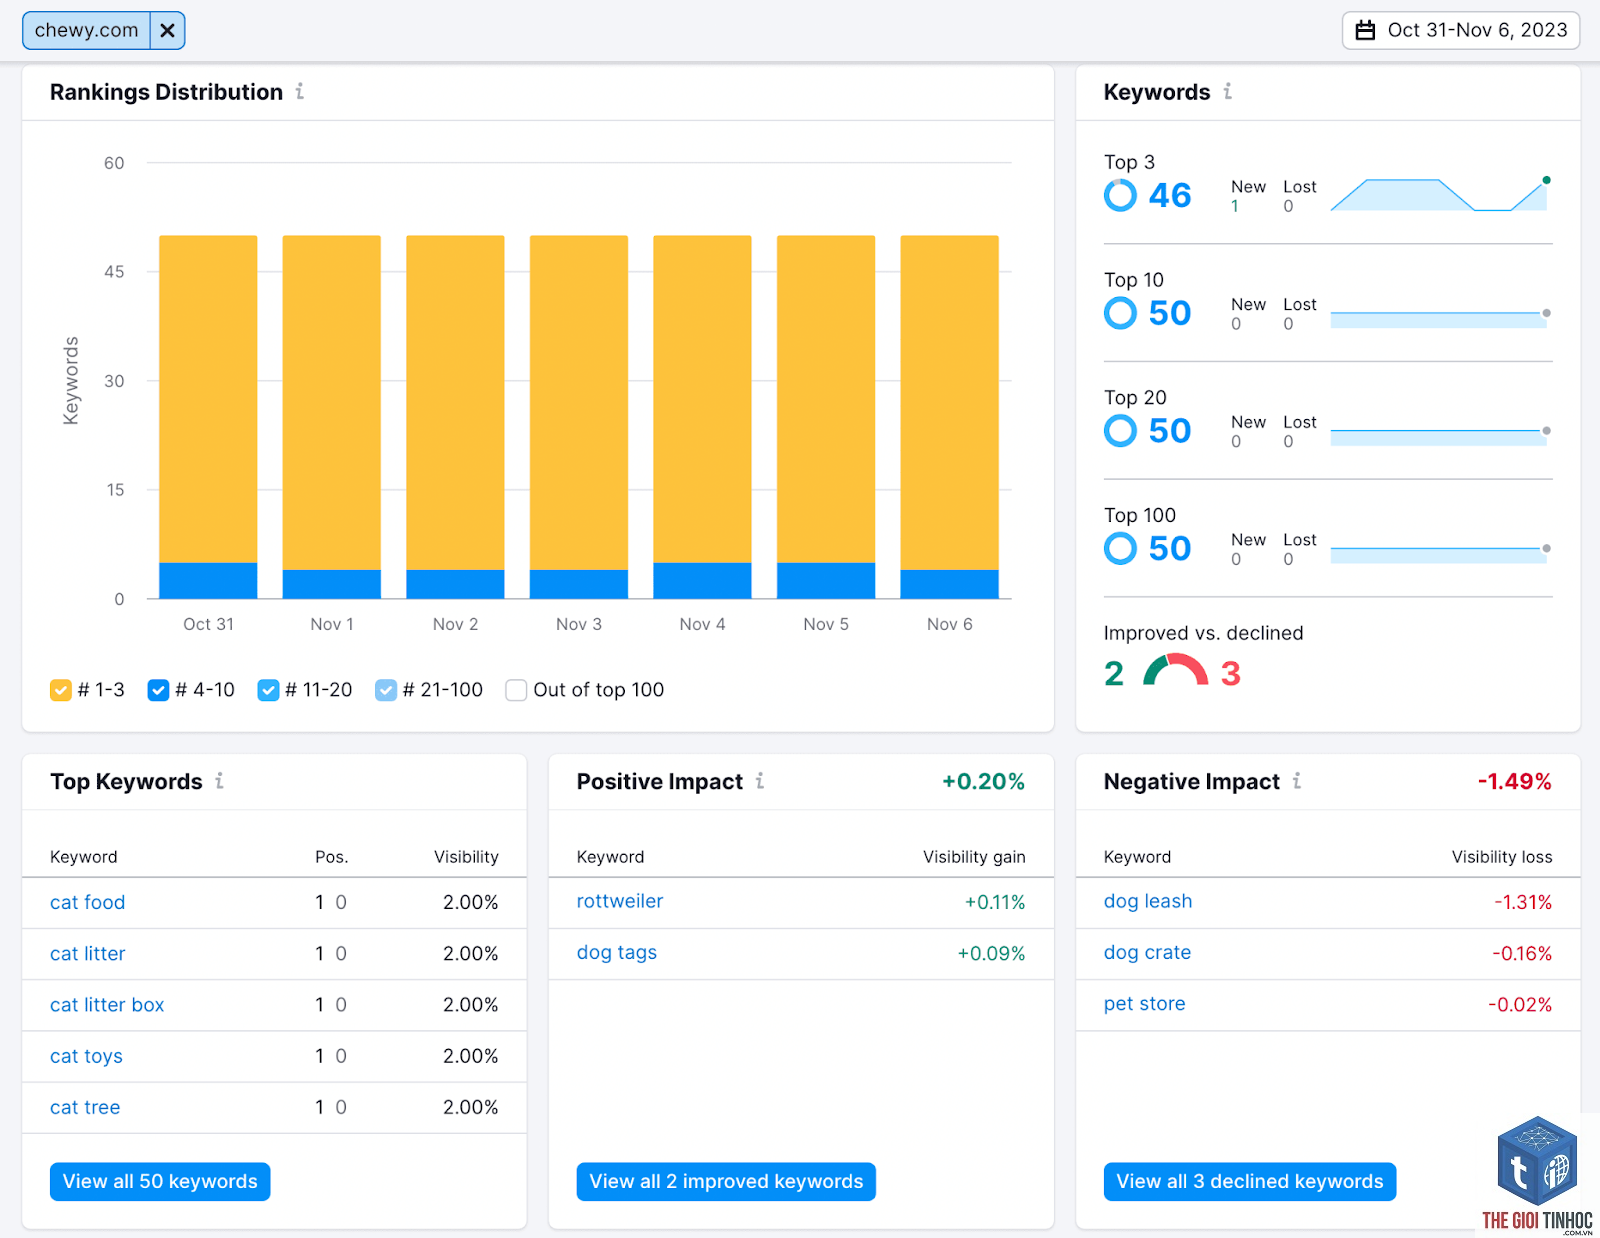Click the Visibility gain column header

[974, 857]
